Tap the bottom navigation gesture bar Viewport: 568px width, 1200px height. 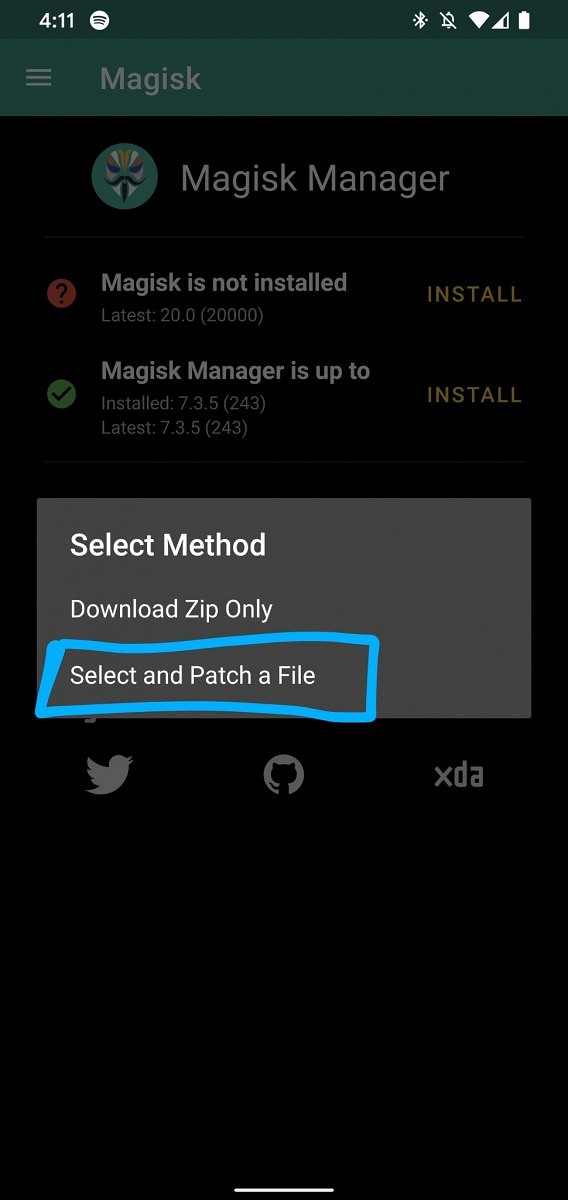point(284,1190)
